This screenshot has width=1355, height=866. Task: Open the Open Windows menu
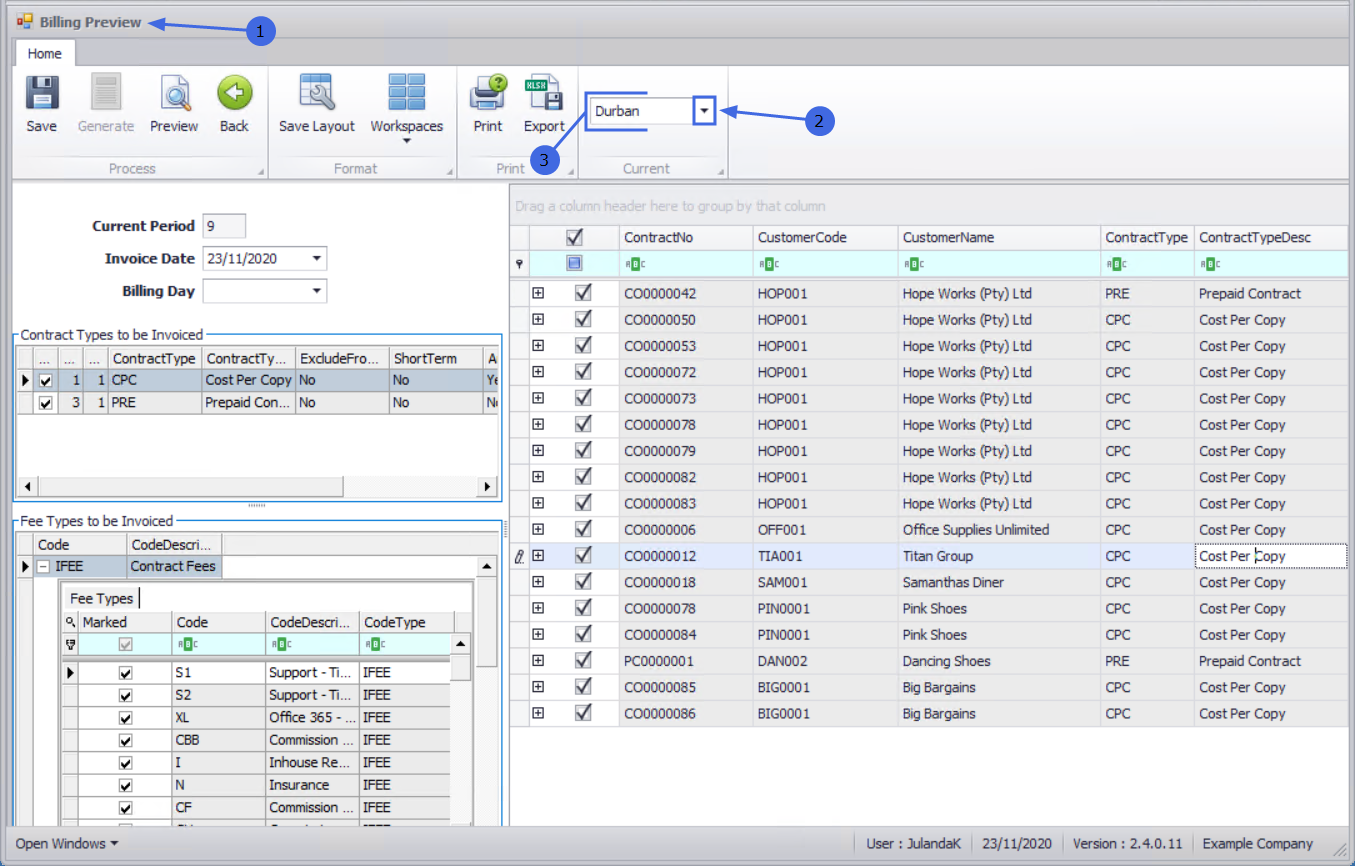(x=66, y=844)
